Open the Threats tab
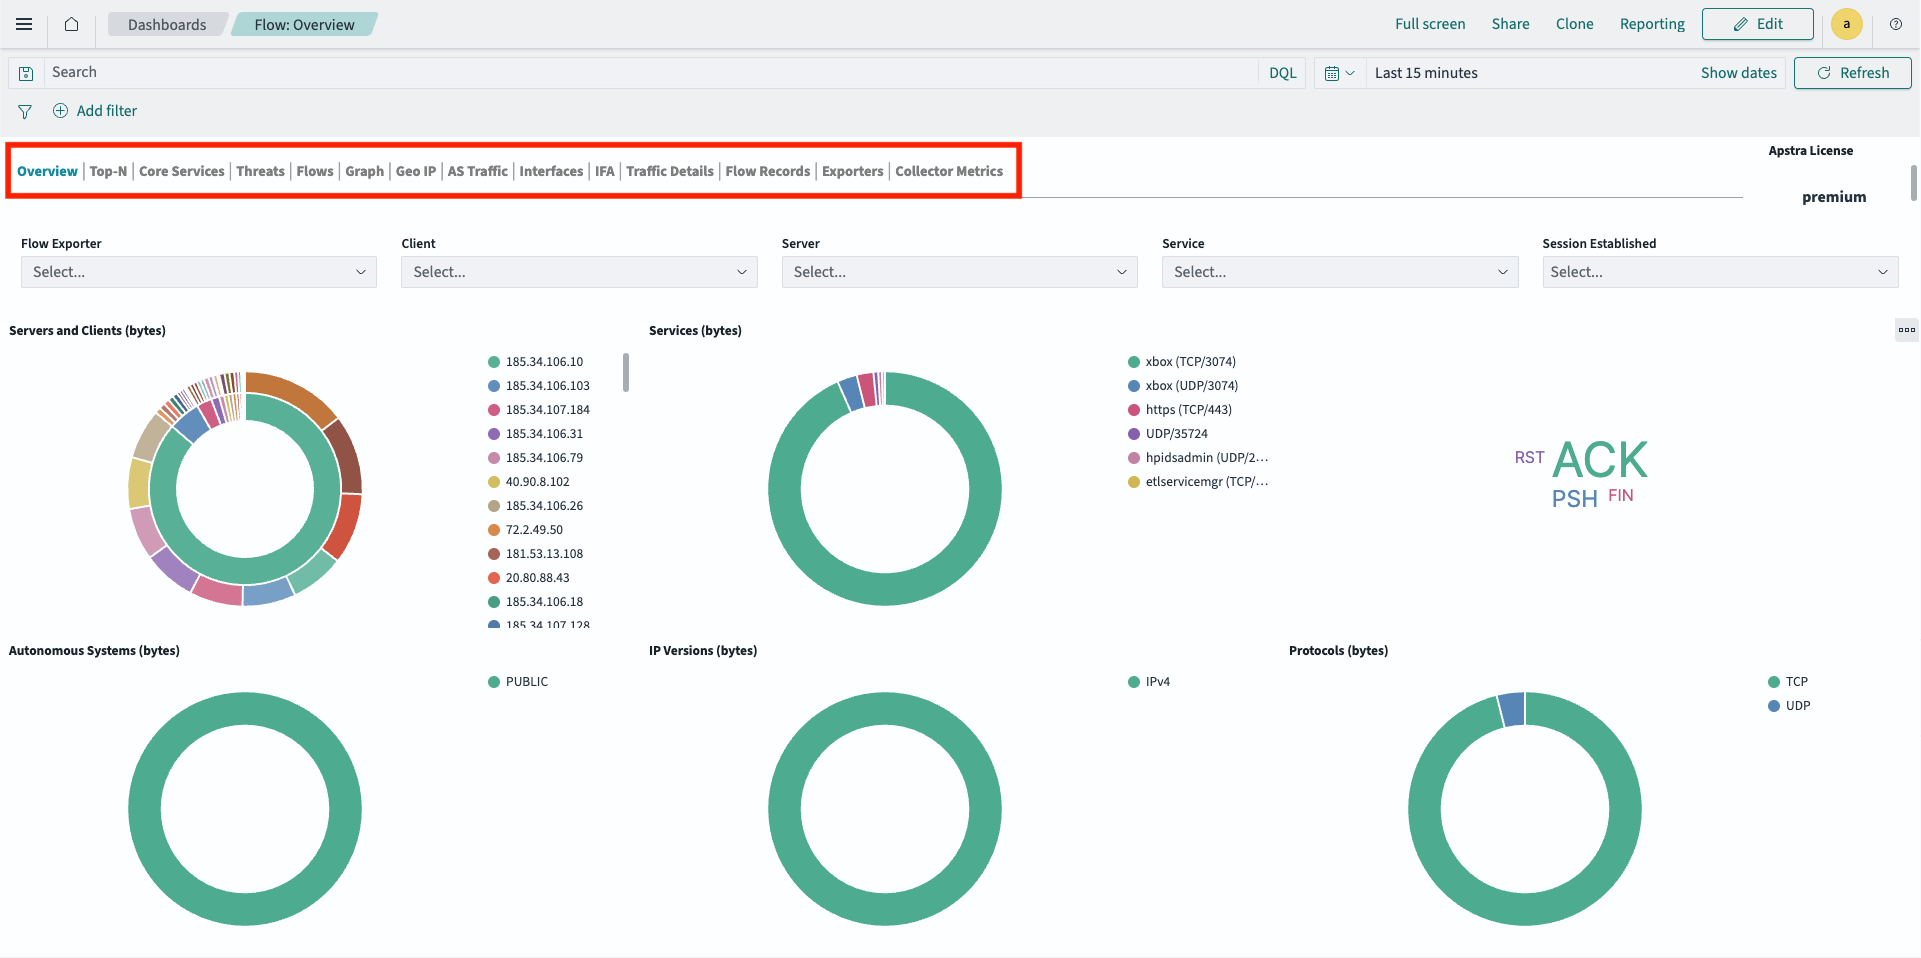This screenshot has width=1921, height=958. click(260, 171)
